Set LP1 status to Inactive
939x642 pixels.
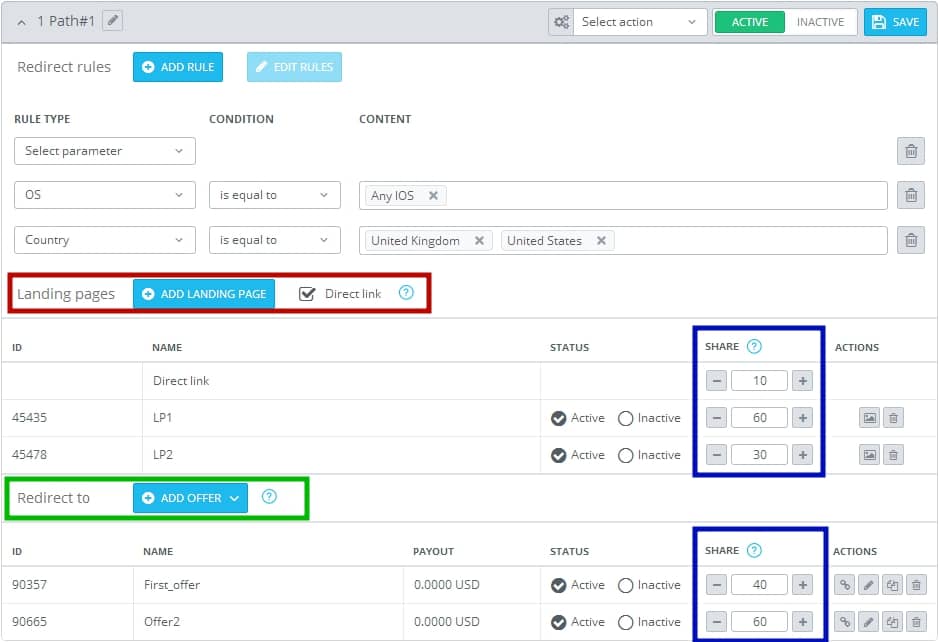pos(625,418)
